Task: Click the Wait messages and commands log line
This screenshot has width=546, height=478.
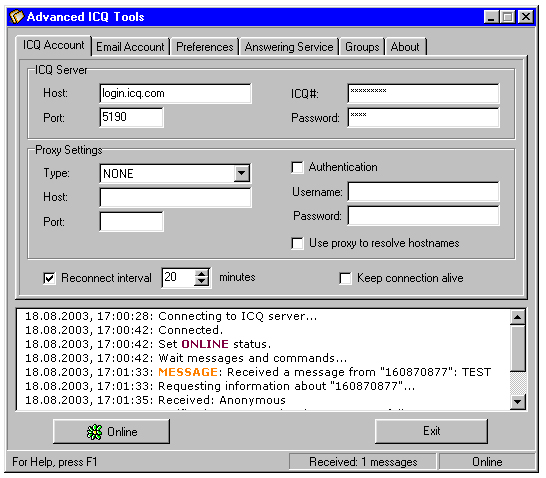Action: 186,358
